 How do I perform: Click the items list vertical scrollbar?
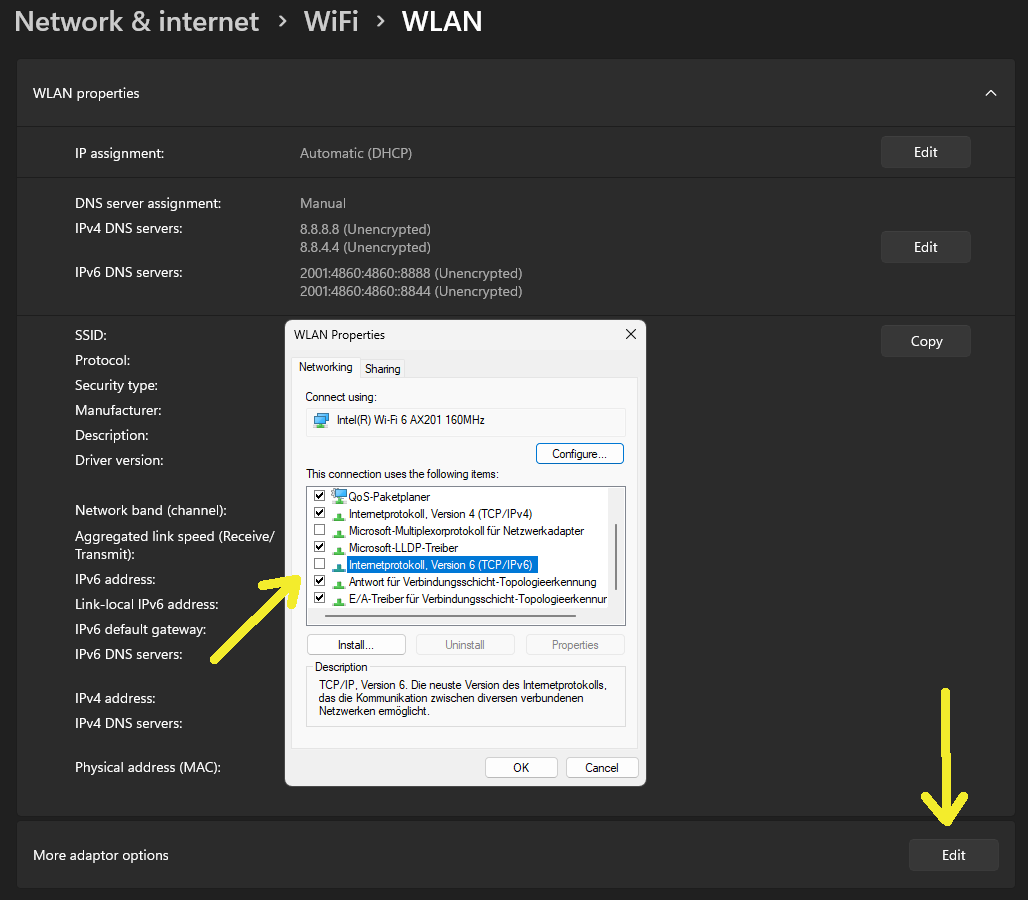(616, 556)
